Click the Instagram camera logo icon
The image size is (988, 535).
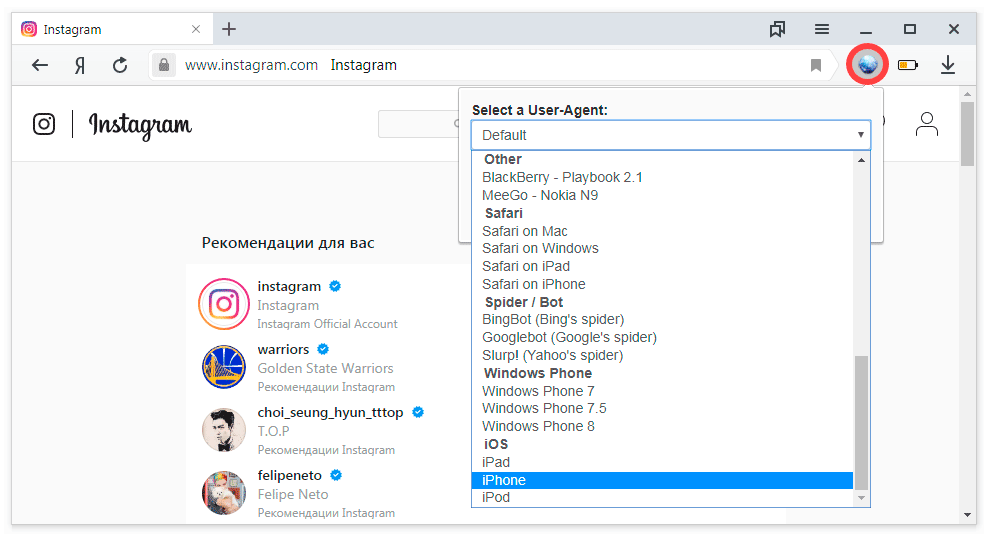pyautogui.click(x=44, y=124)
